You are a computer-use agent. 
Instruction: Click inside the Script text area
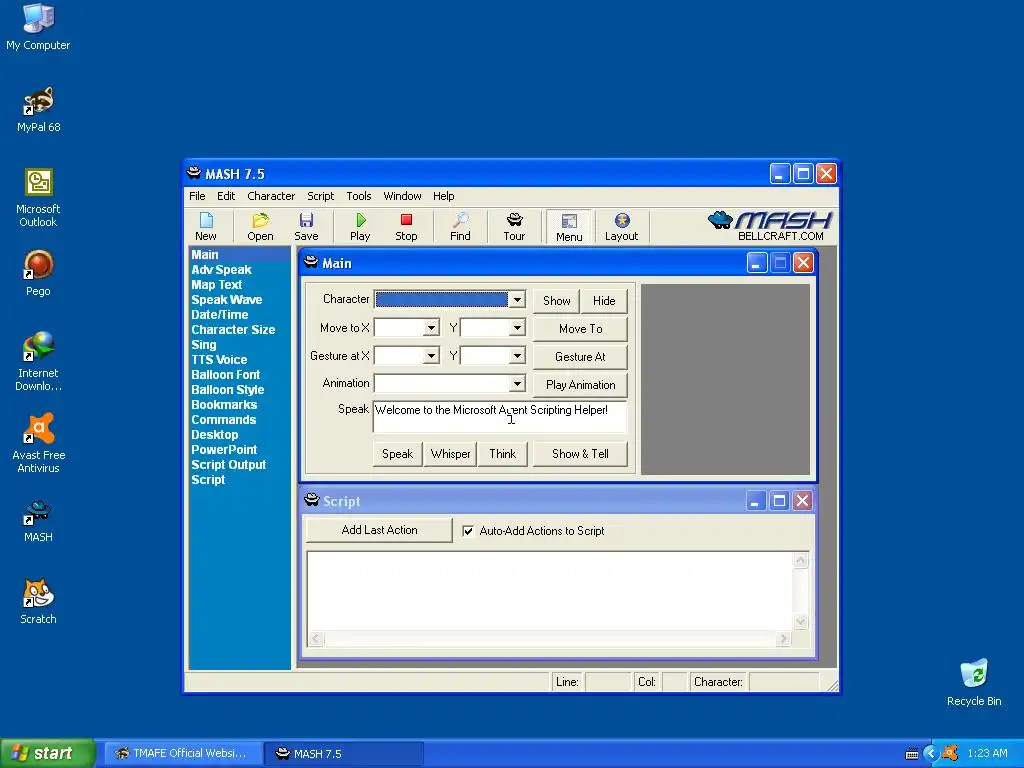pyautogui.click(x=550, y=591)
